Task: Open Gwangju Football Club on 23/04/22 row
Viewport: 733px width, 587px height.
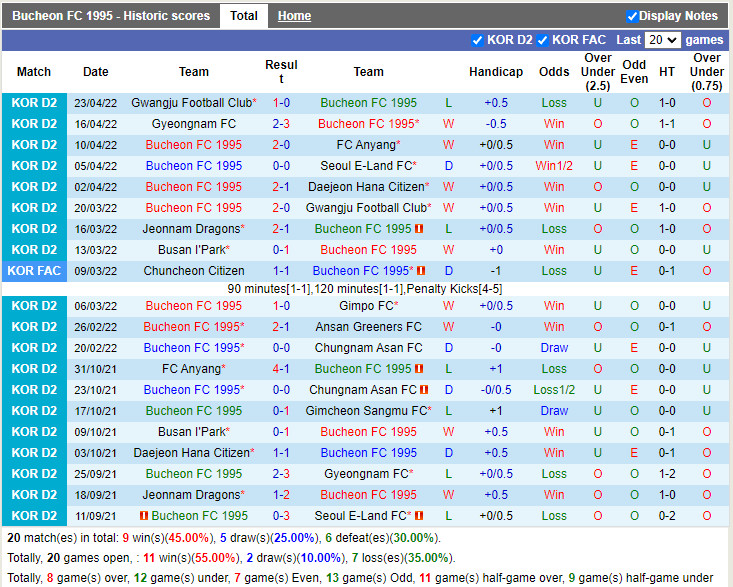Action: [191, 103]
